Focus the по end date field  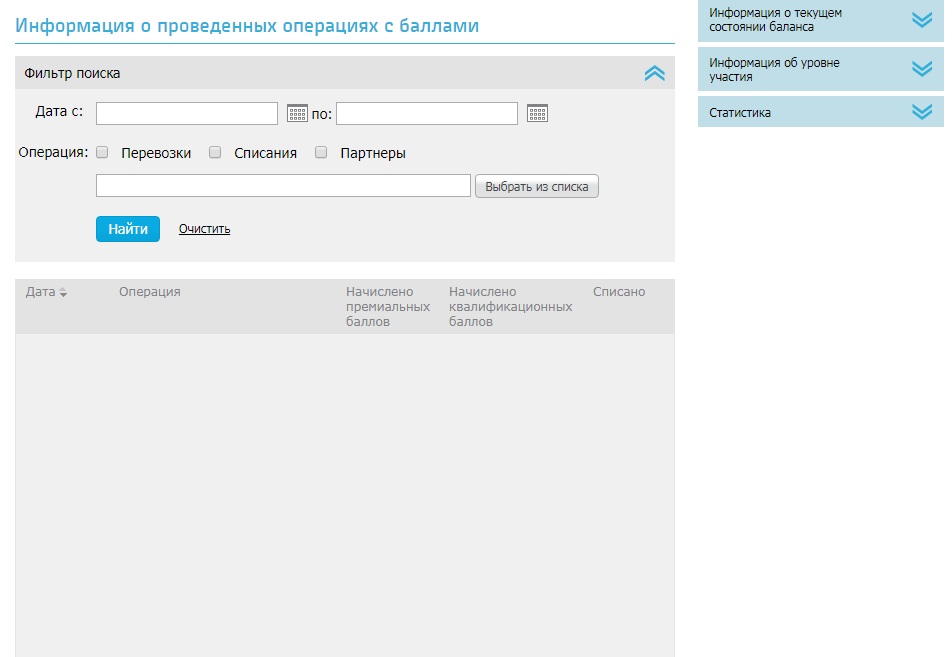pyautogui.click(x=426, y=113)
